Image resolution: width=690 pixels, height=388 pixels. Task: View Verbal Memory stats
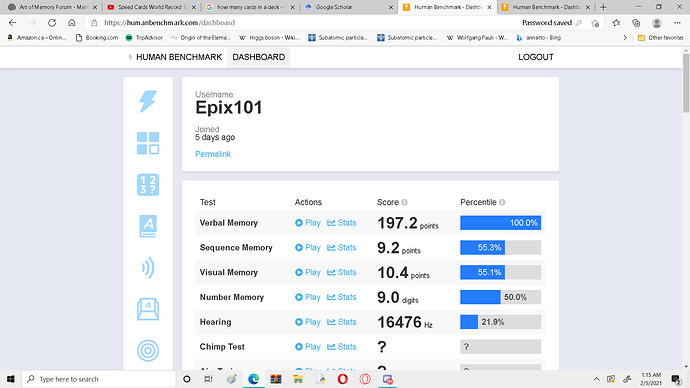342,223
